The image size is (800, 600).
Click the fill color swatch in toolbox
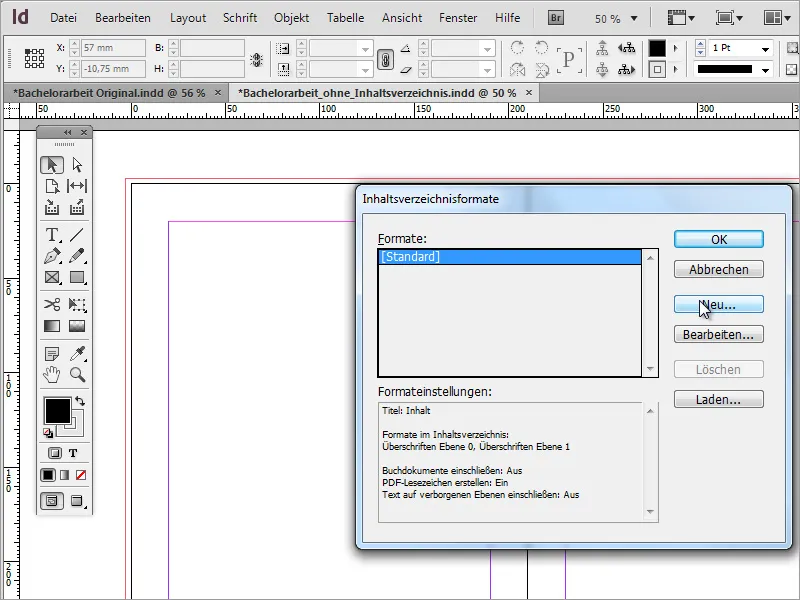[58, 411]
